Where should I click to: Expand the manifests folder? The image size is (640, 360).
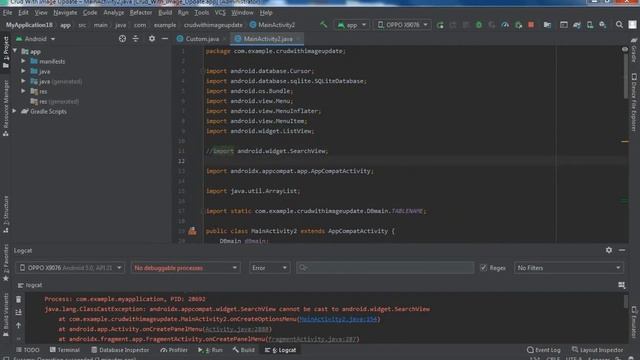click(x=23, y=61)
